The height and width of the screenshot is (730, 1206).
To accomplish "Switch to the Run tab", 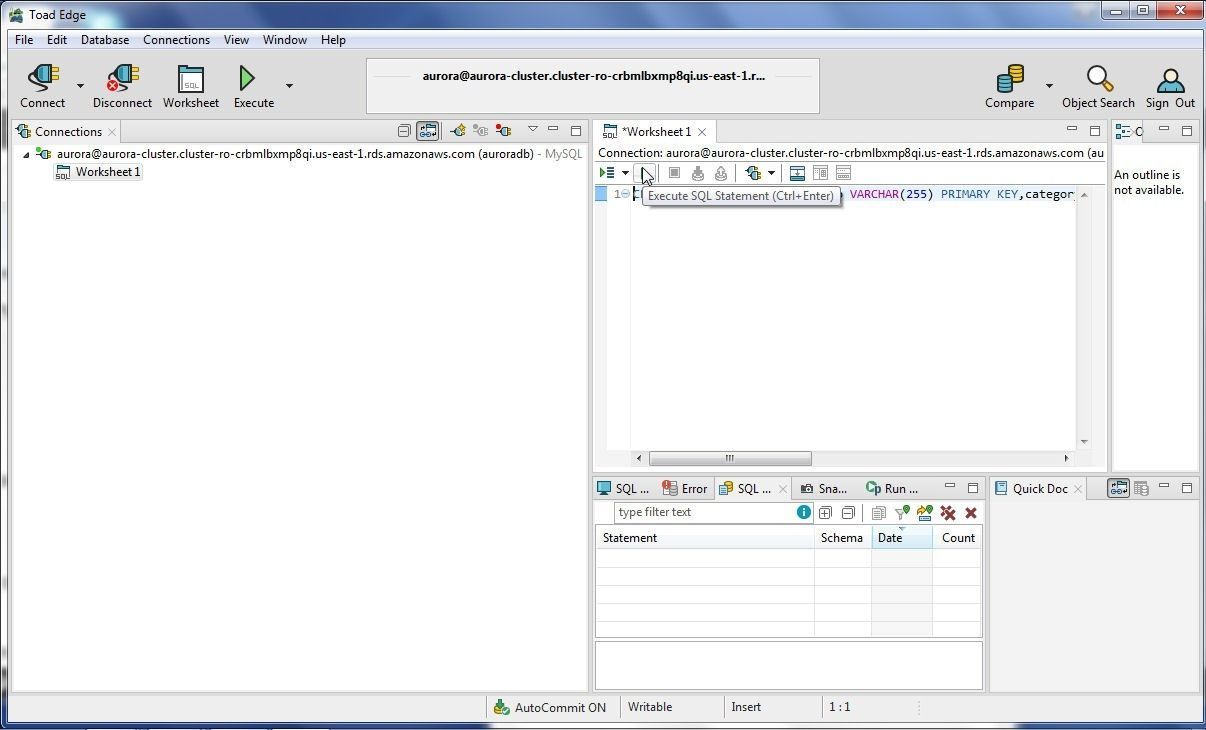I will click(892, 489).
